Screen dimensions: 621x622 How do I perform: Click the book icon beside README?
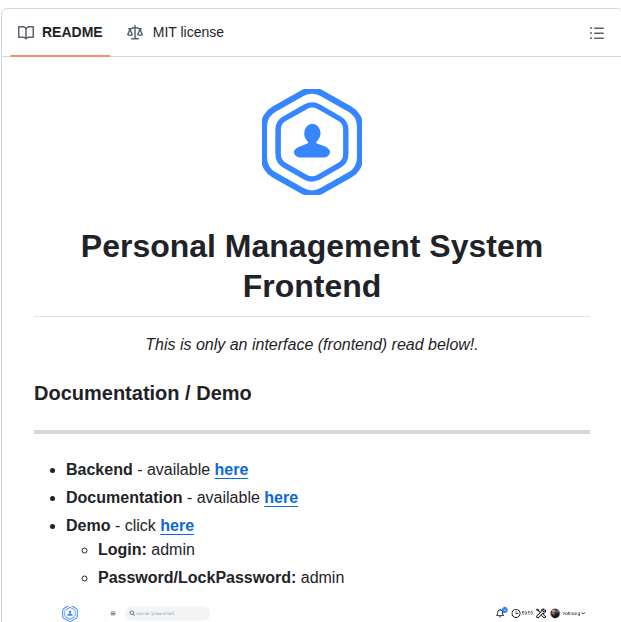click(26, 33)
